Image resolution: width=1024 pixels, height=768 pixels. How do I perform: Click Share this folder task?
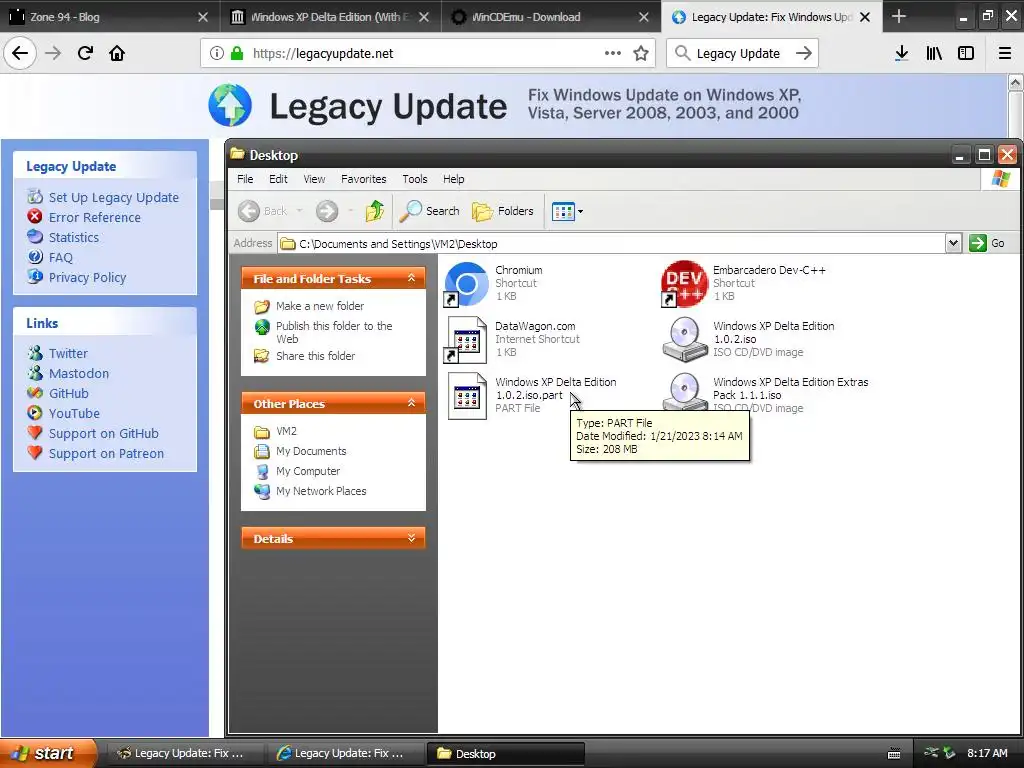315,356
